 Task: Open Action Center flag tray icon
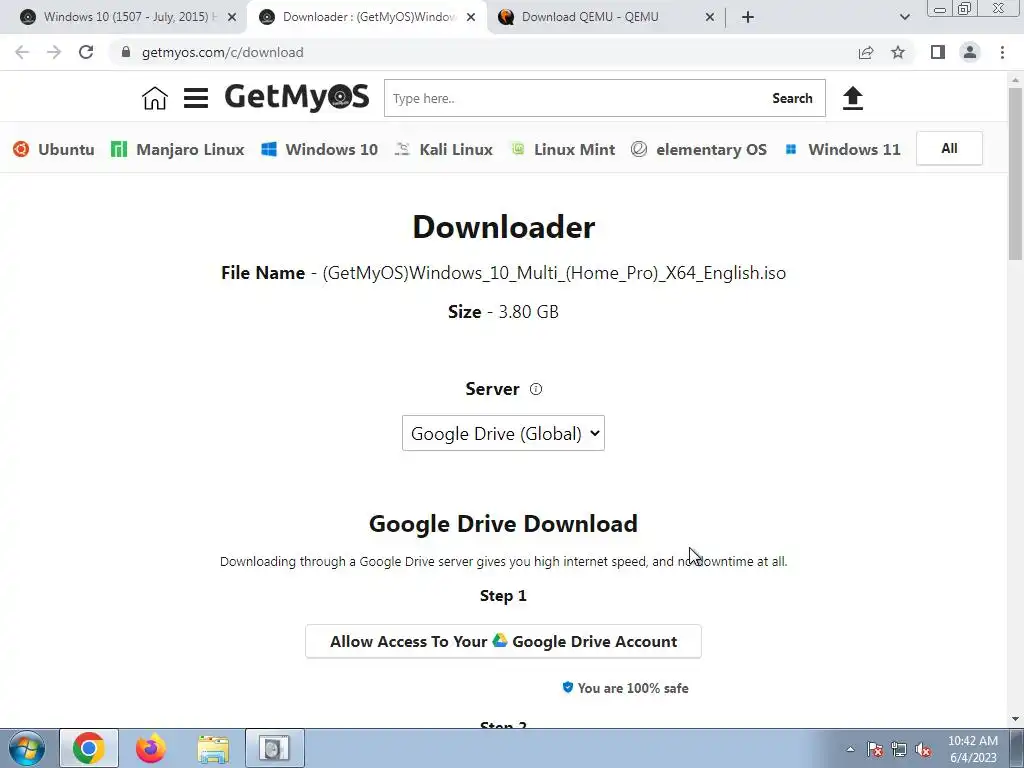coord(875,750)
